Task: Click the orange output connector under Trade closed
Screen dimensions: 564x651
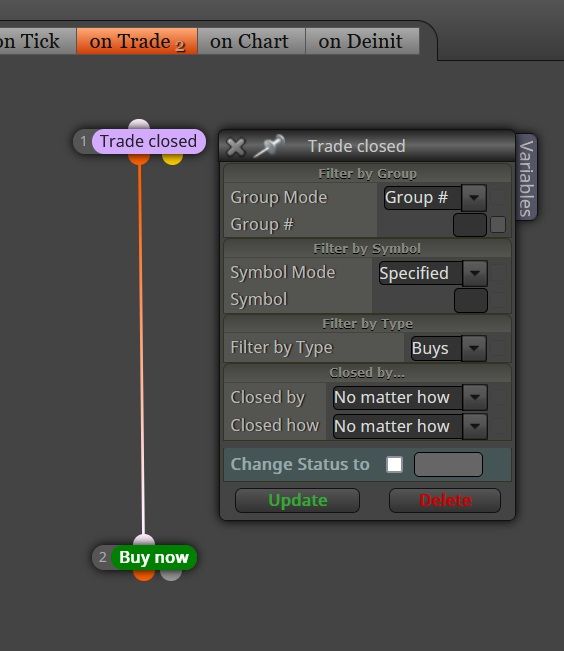Action: coord(139,159)
